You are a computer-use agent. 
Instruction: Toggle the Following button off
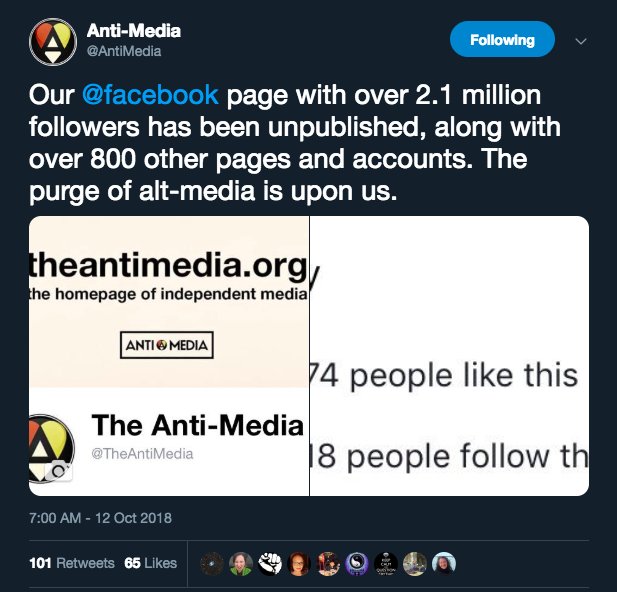(x=502, y=40)
